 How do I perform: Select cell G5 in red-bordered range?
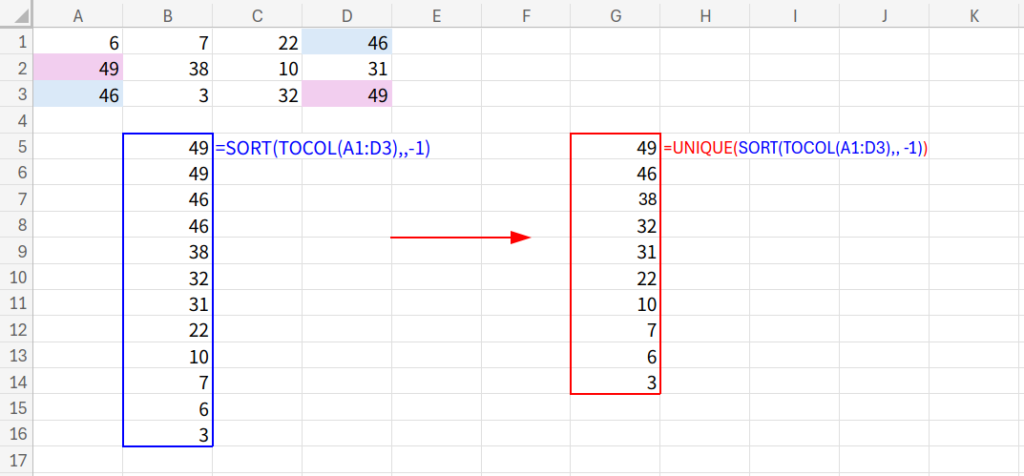point(615,148)
